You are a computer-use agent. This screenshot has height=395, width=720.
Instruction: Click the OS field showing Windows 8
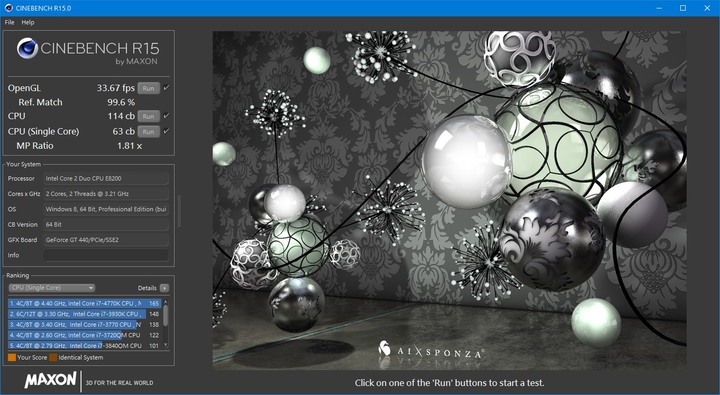pos(106,209)
